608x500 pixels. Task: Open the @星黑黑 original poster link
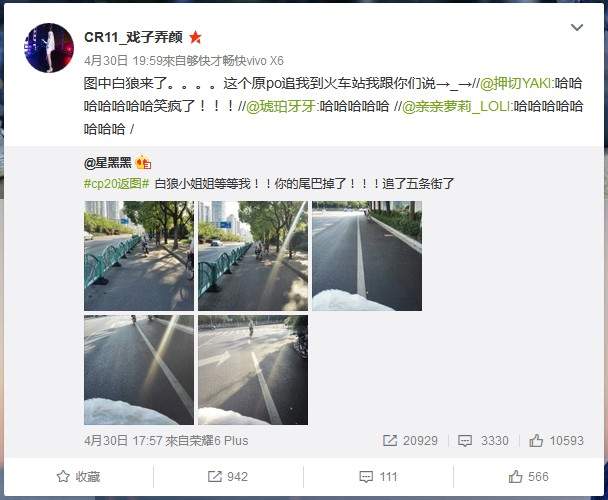[x=108, y=163]
